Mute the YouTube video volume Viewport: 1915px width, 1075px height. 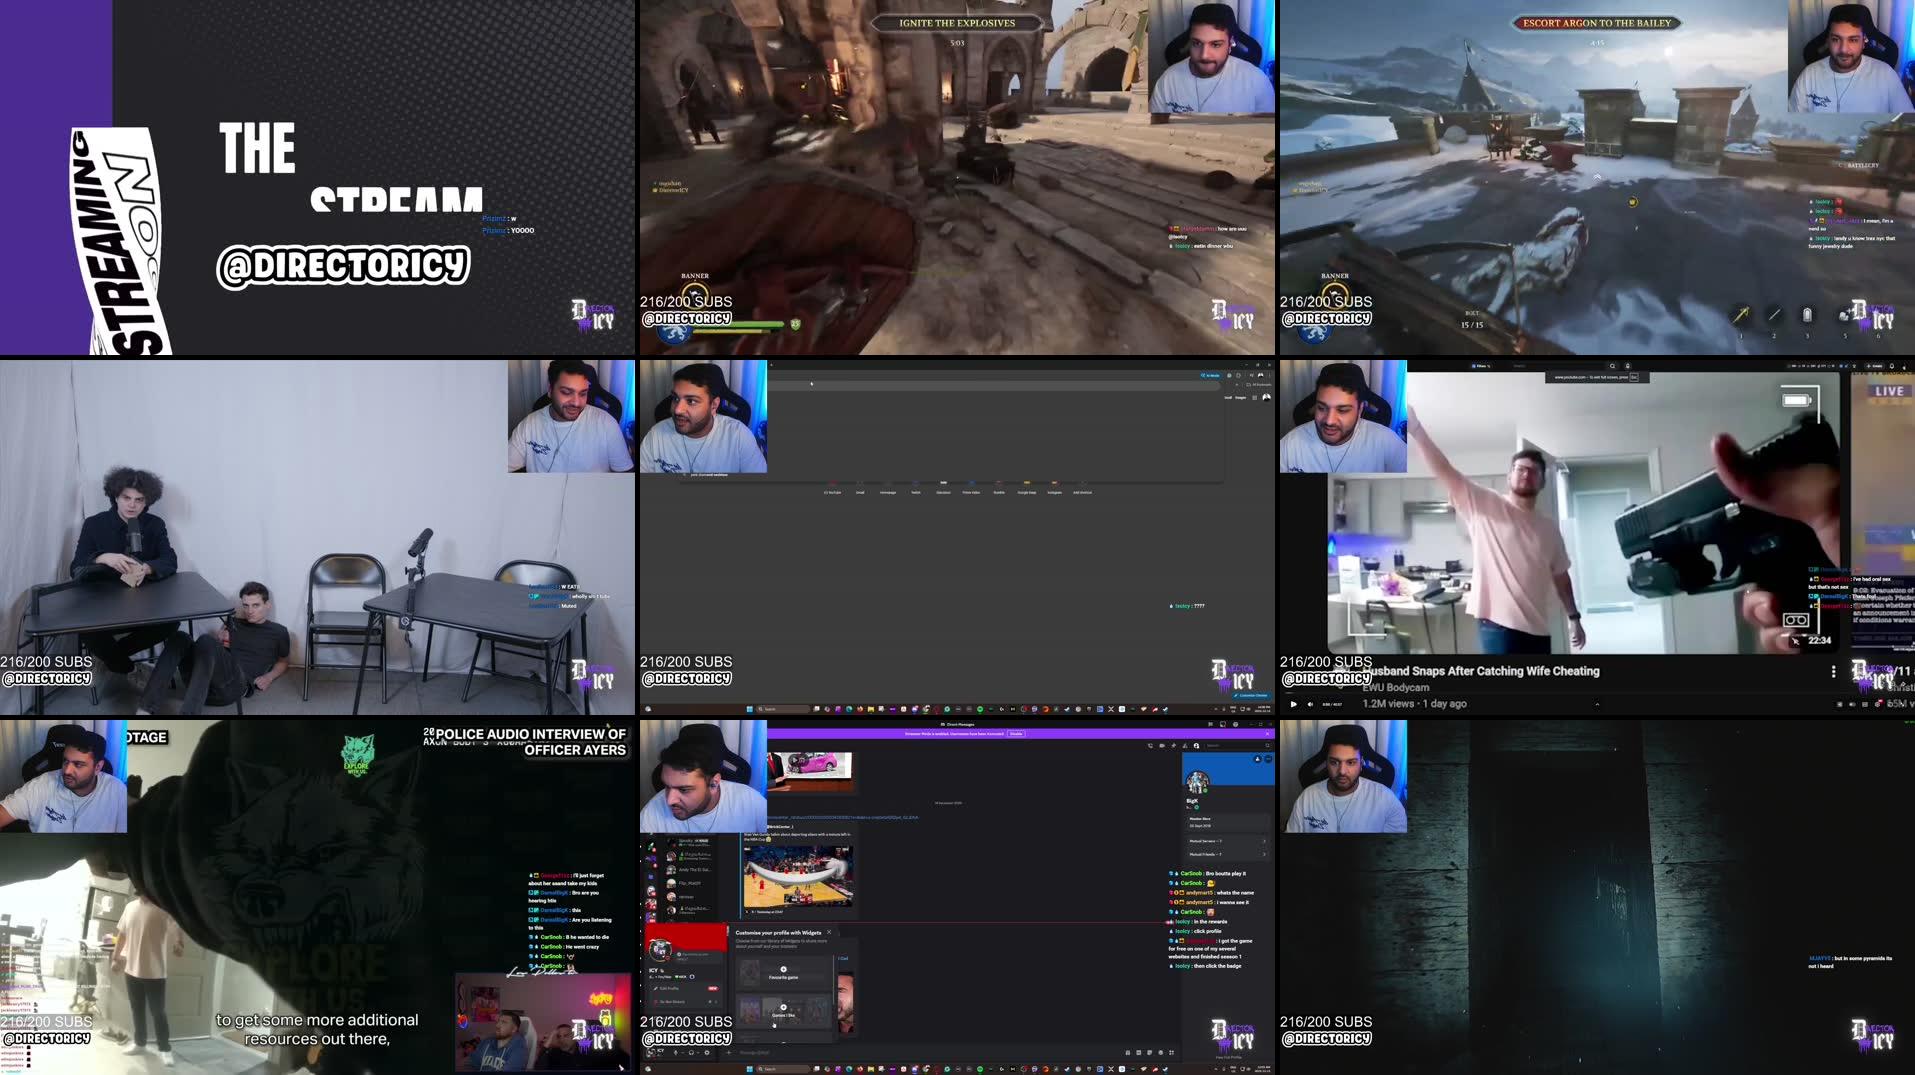click(1309, 702)
